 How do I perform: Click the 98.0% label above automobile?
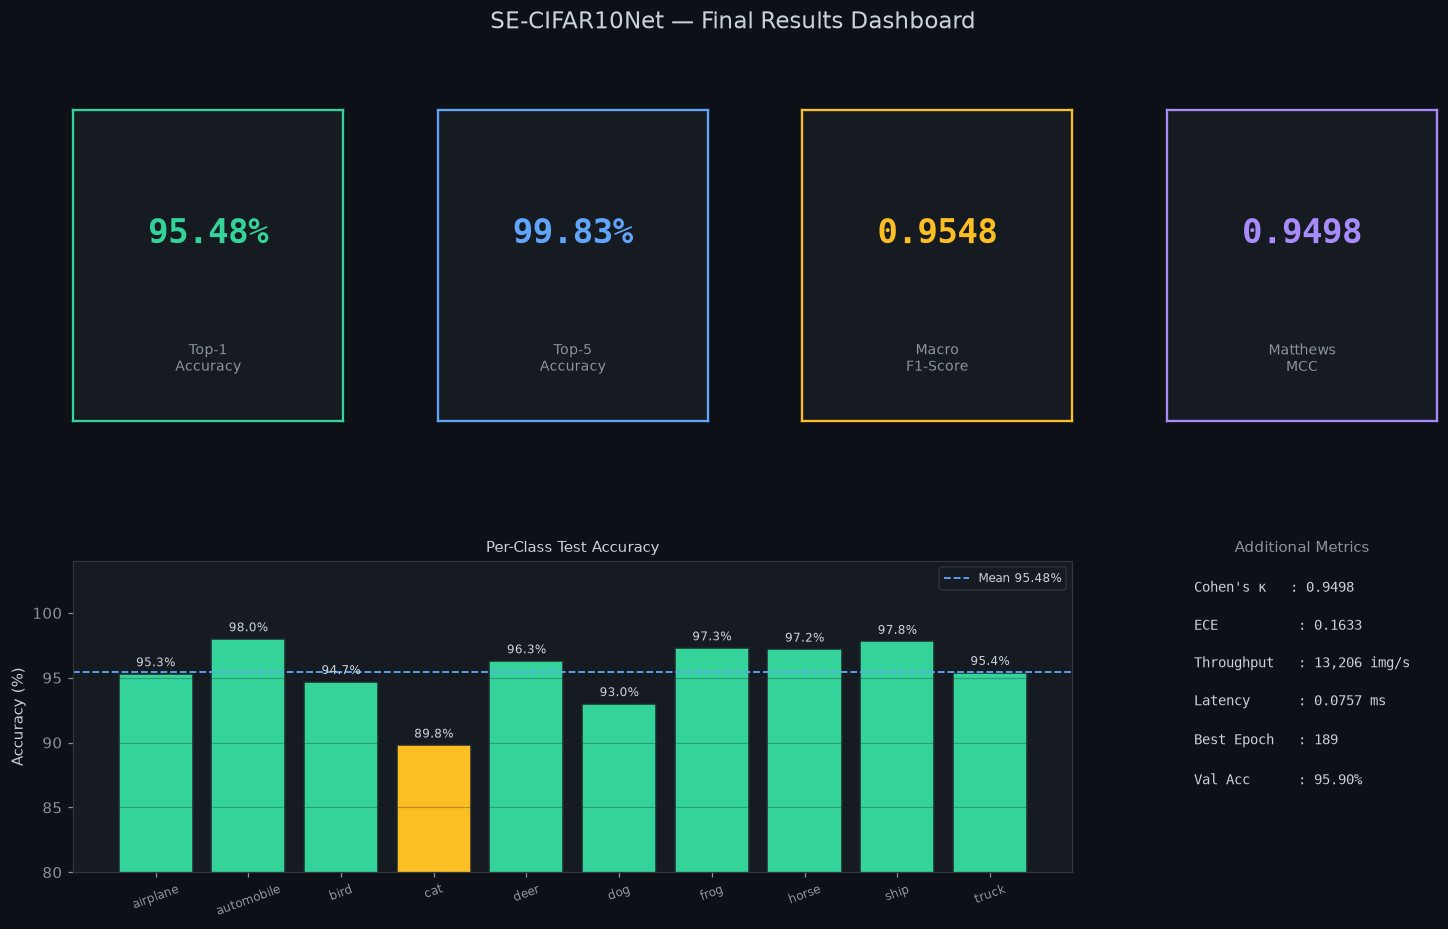point(248,628)
